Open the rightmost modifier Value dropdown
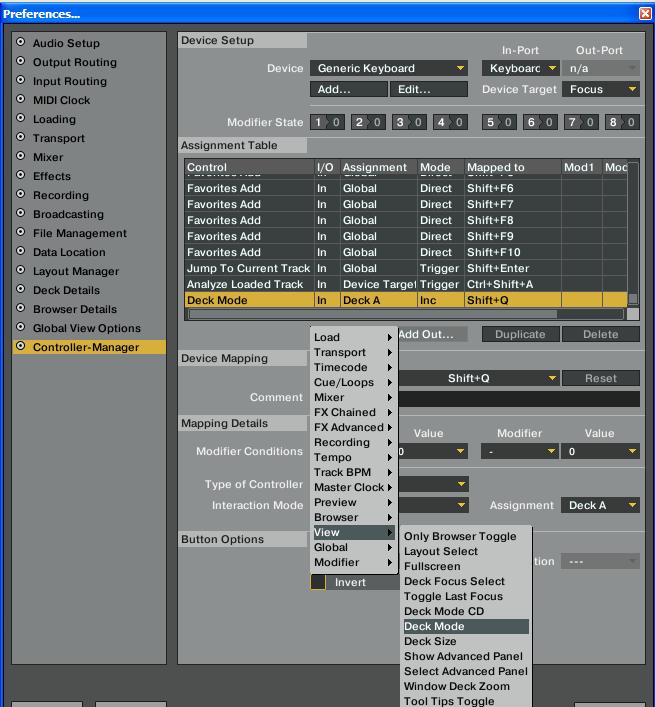The width and height of the screenshot is (655, 707). pyautogui.click(x=600, y=451)
